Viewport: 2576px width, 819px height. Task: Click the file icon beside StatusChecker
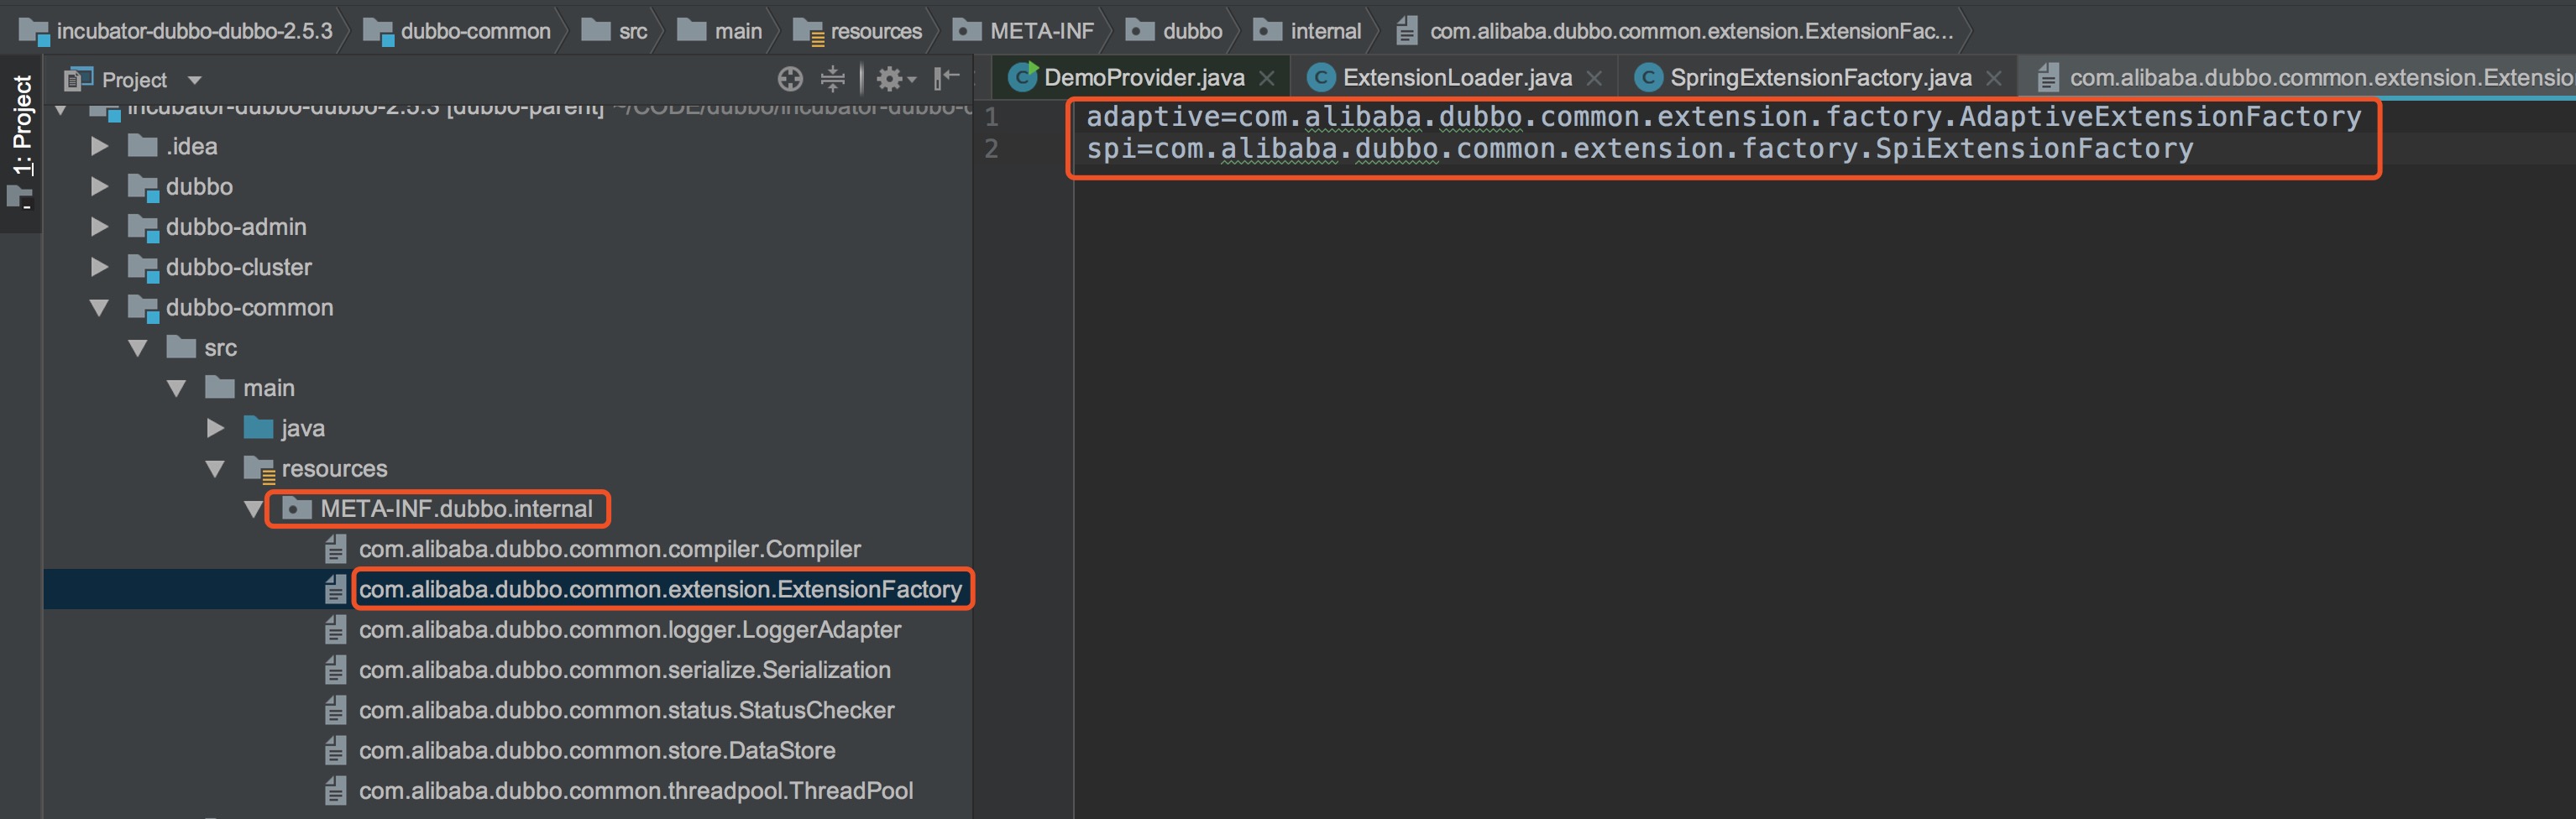[336, 710]
